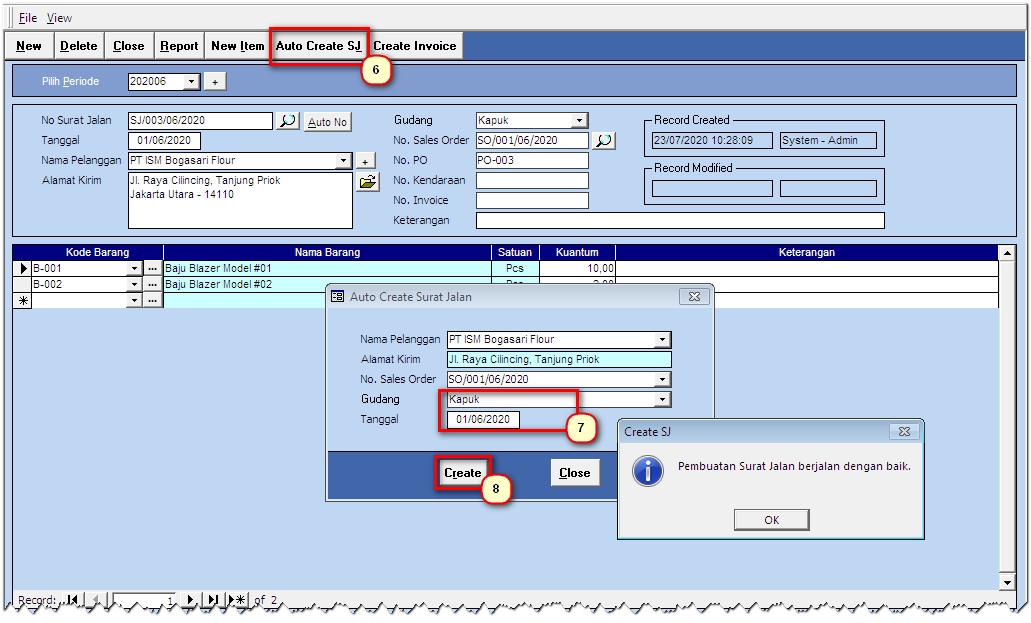Expand the Pilih Periode dropdown
1031x623 pixels.
(x=192, y=82)
